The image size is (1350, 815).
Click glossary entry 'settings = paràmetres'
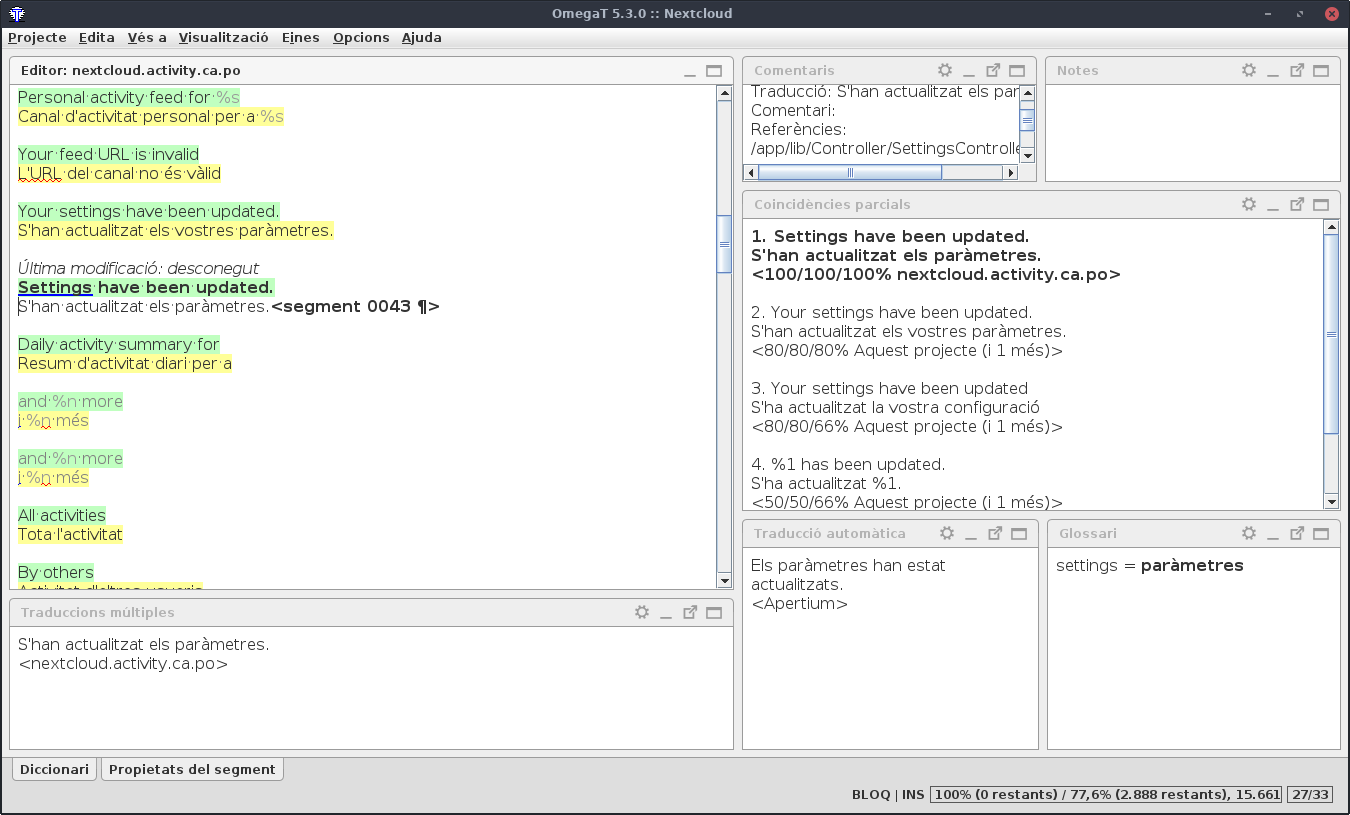pos(1150,566)
